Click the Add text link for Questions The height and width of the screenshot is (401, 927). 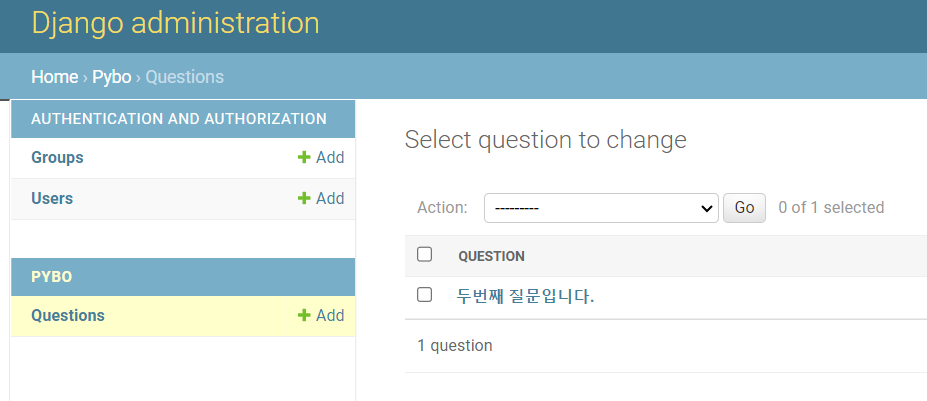click(x=330, y=316)
